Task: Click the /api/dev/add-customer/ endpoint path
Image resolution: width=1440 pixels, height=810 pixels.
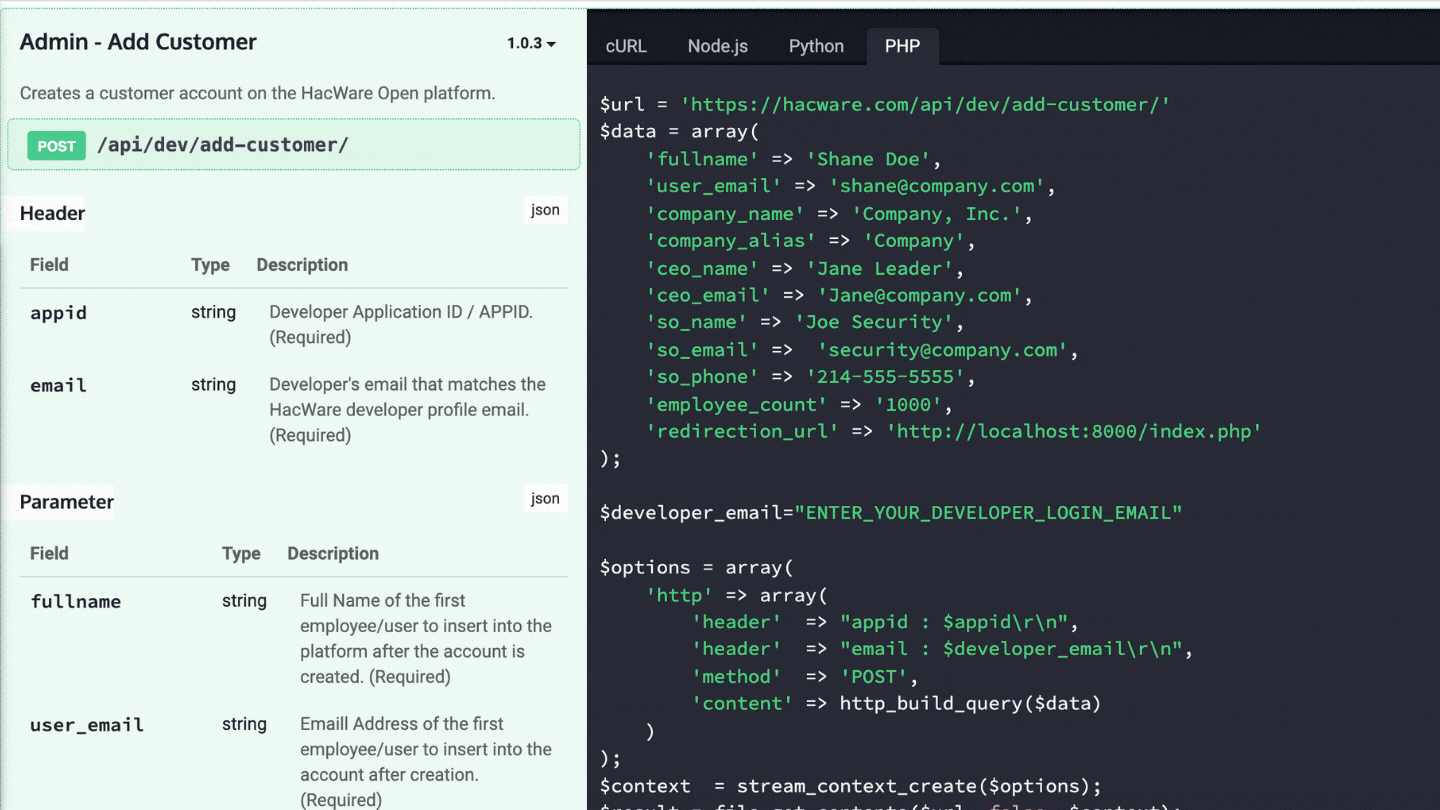Action: tap(223, 145)
